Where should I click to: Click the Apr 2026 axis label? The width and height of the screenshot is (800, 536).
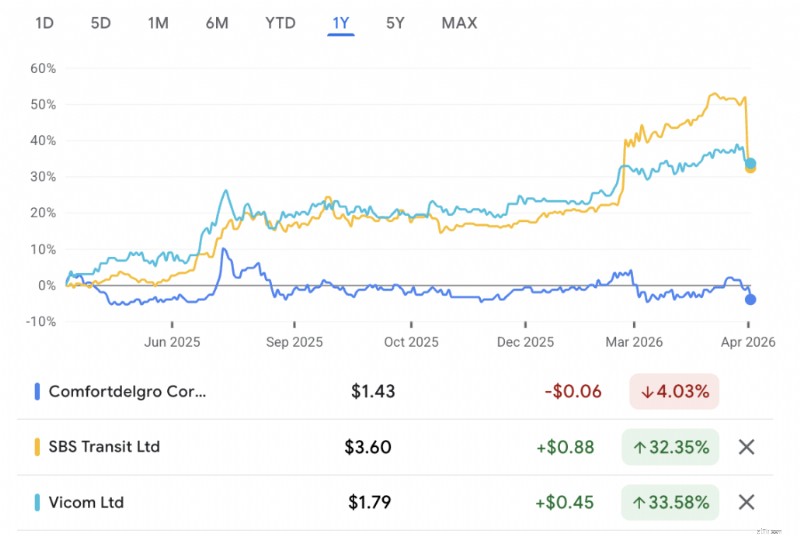748,342
